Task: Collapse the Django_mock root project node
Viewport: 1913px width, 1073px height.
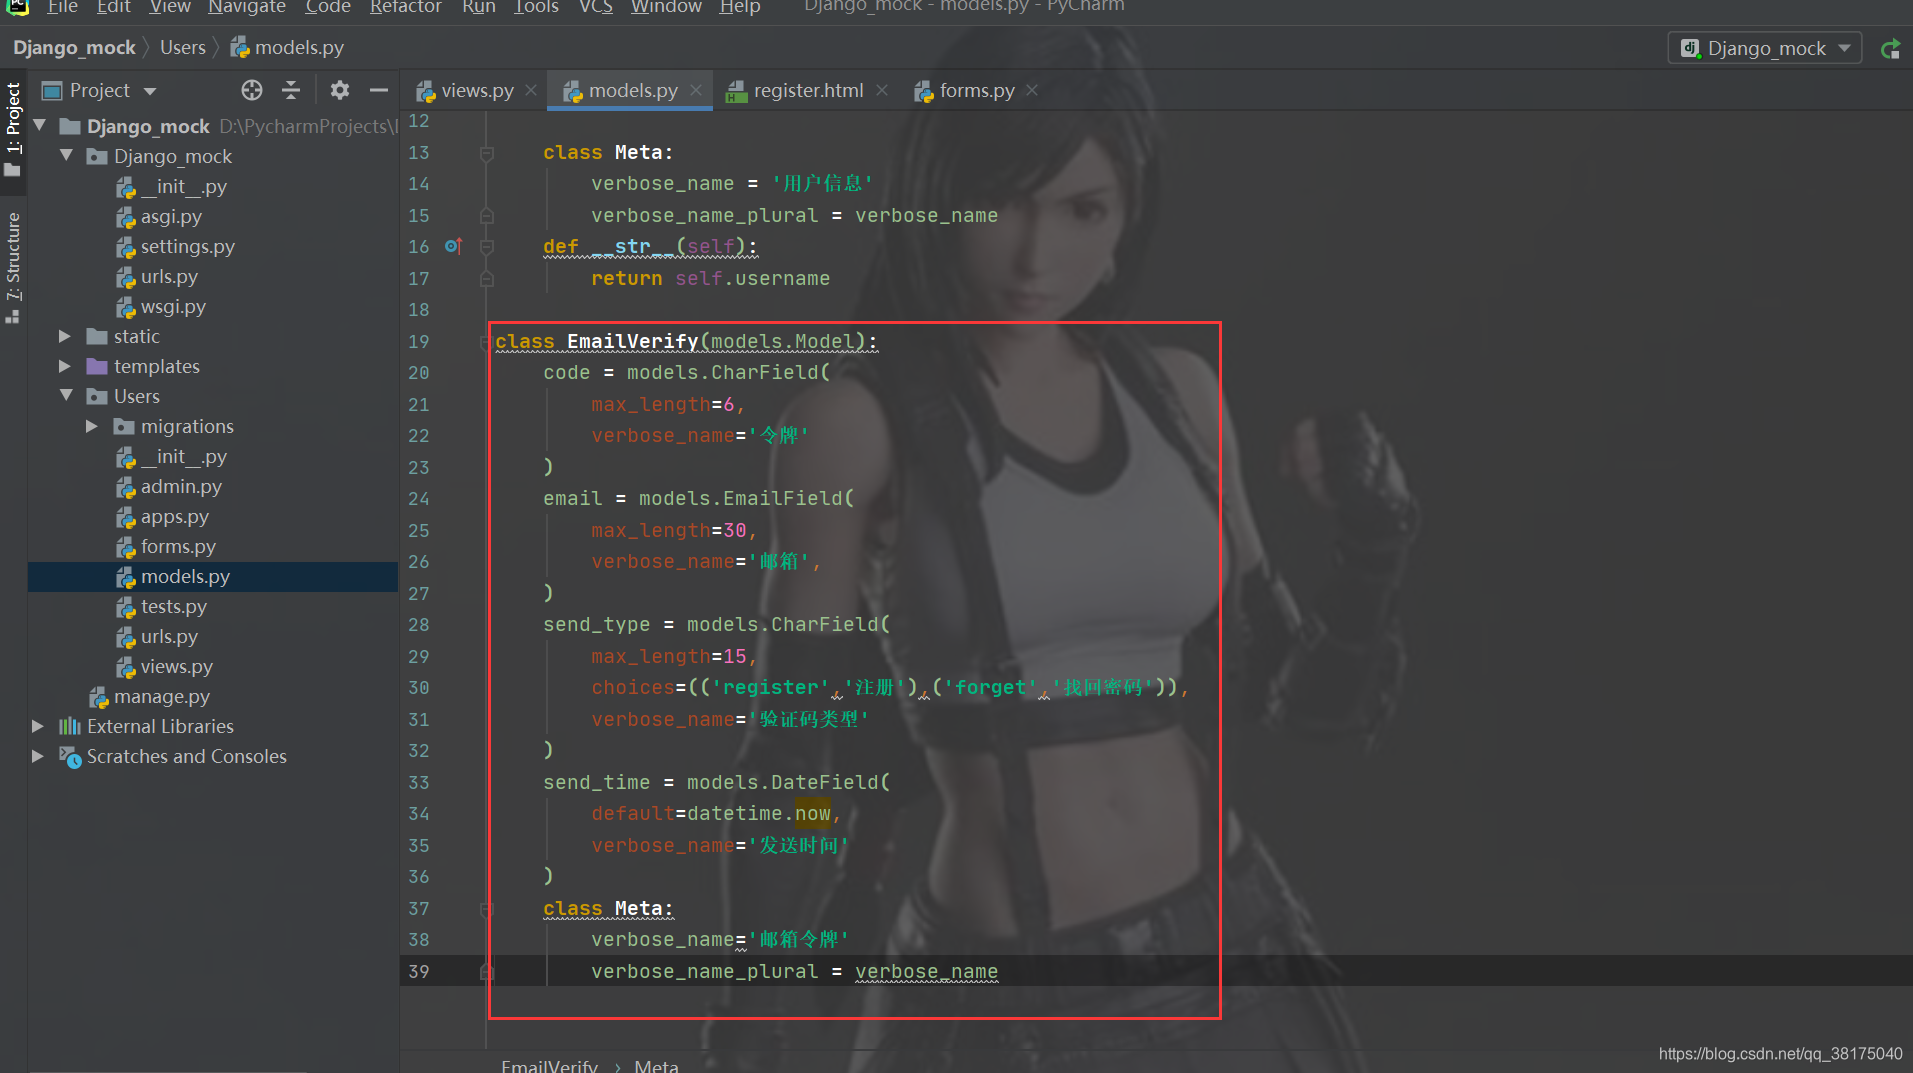Action: pos(40,126)
